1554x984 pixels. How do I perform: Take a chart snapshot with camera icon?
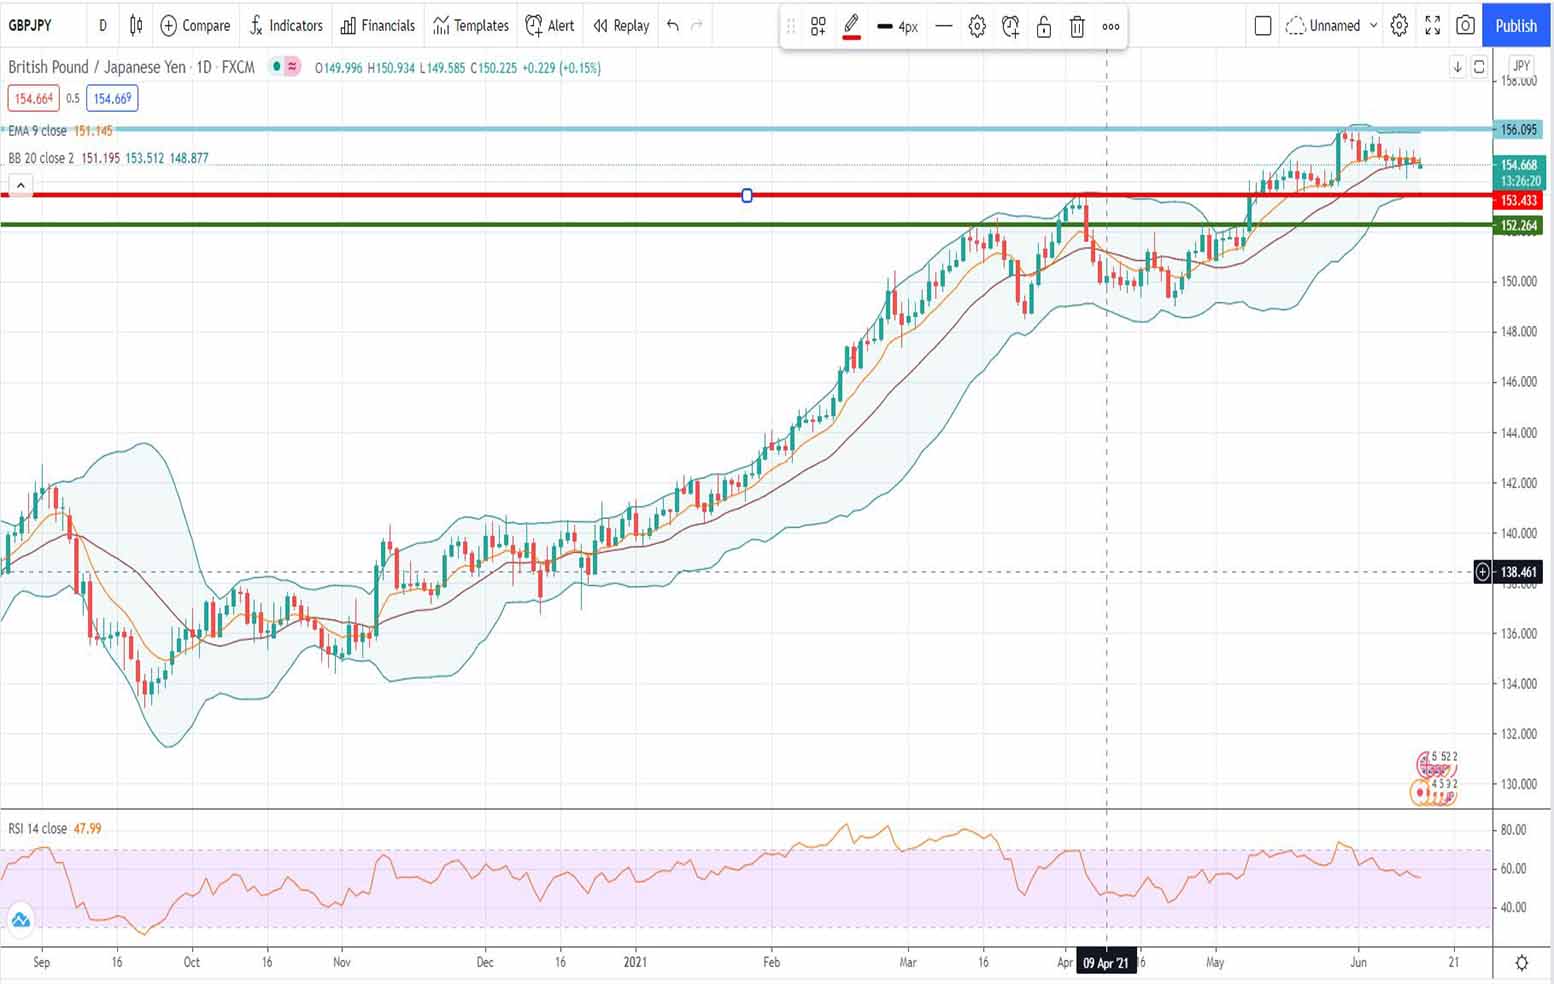[1465, 25]
